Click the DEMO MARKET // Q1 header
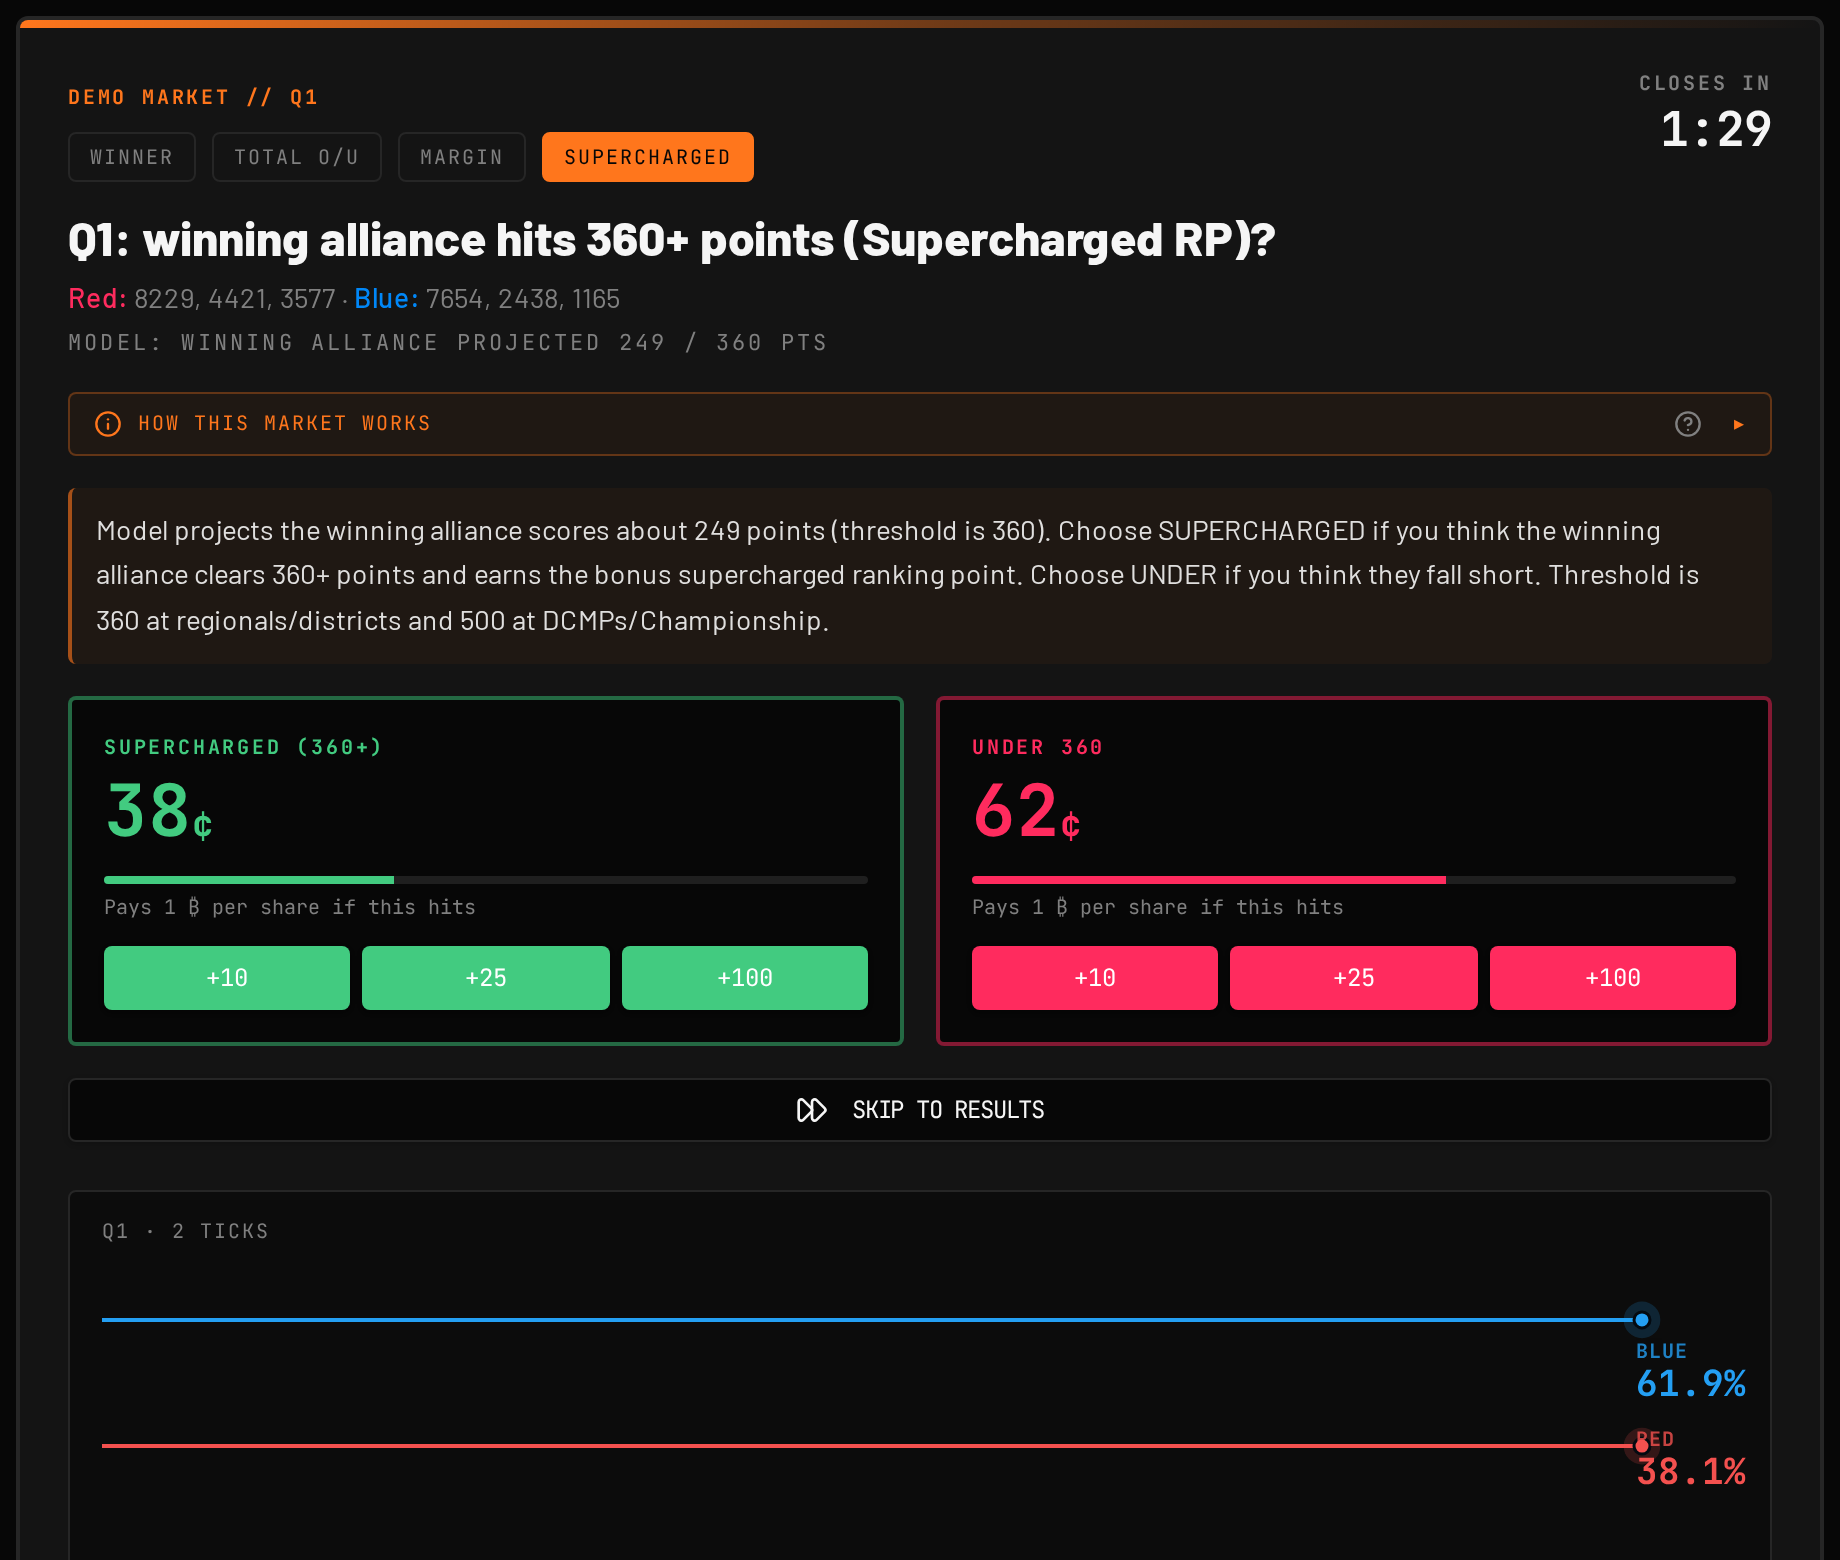 (193, 97)
